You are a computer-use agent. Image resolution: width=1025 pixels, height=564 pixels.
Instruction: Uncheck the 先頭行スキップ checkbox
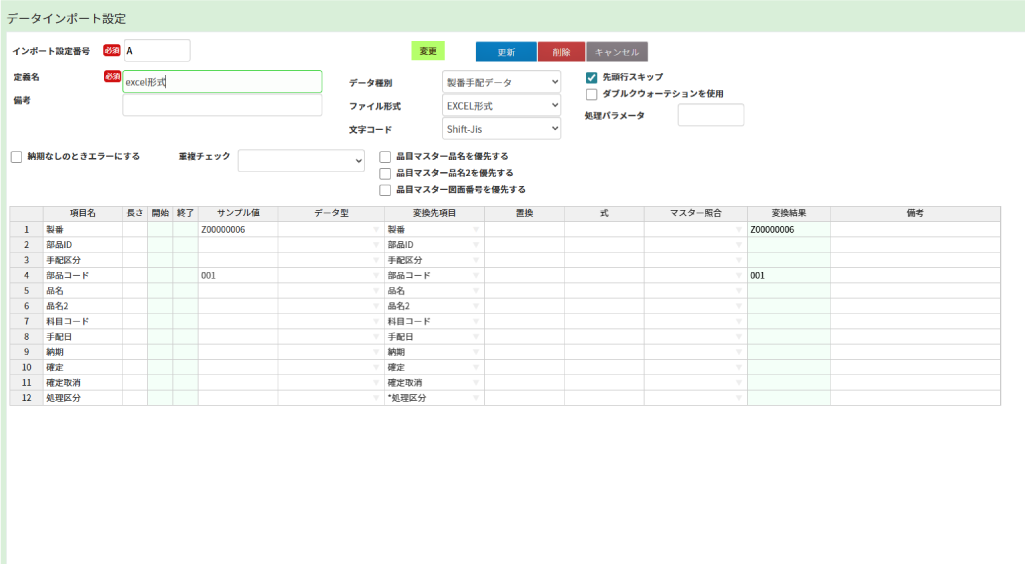(592, 77)
